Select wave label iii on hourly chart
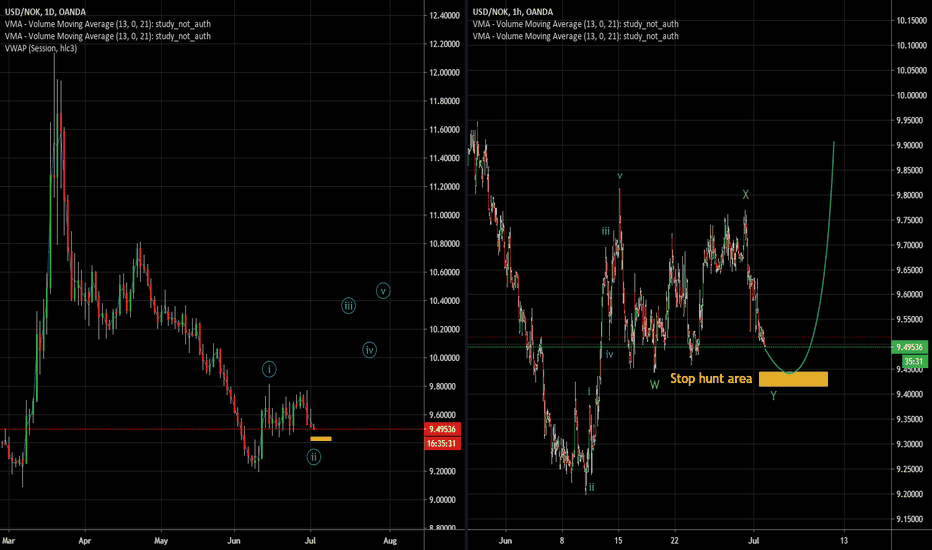The width and height of the screenshot is (932, 550). (606, 231)
